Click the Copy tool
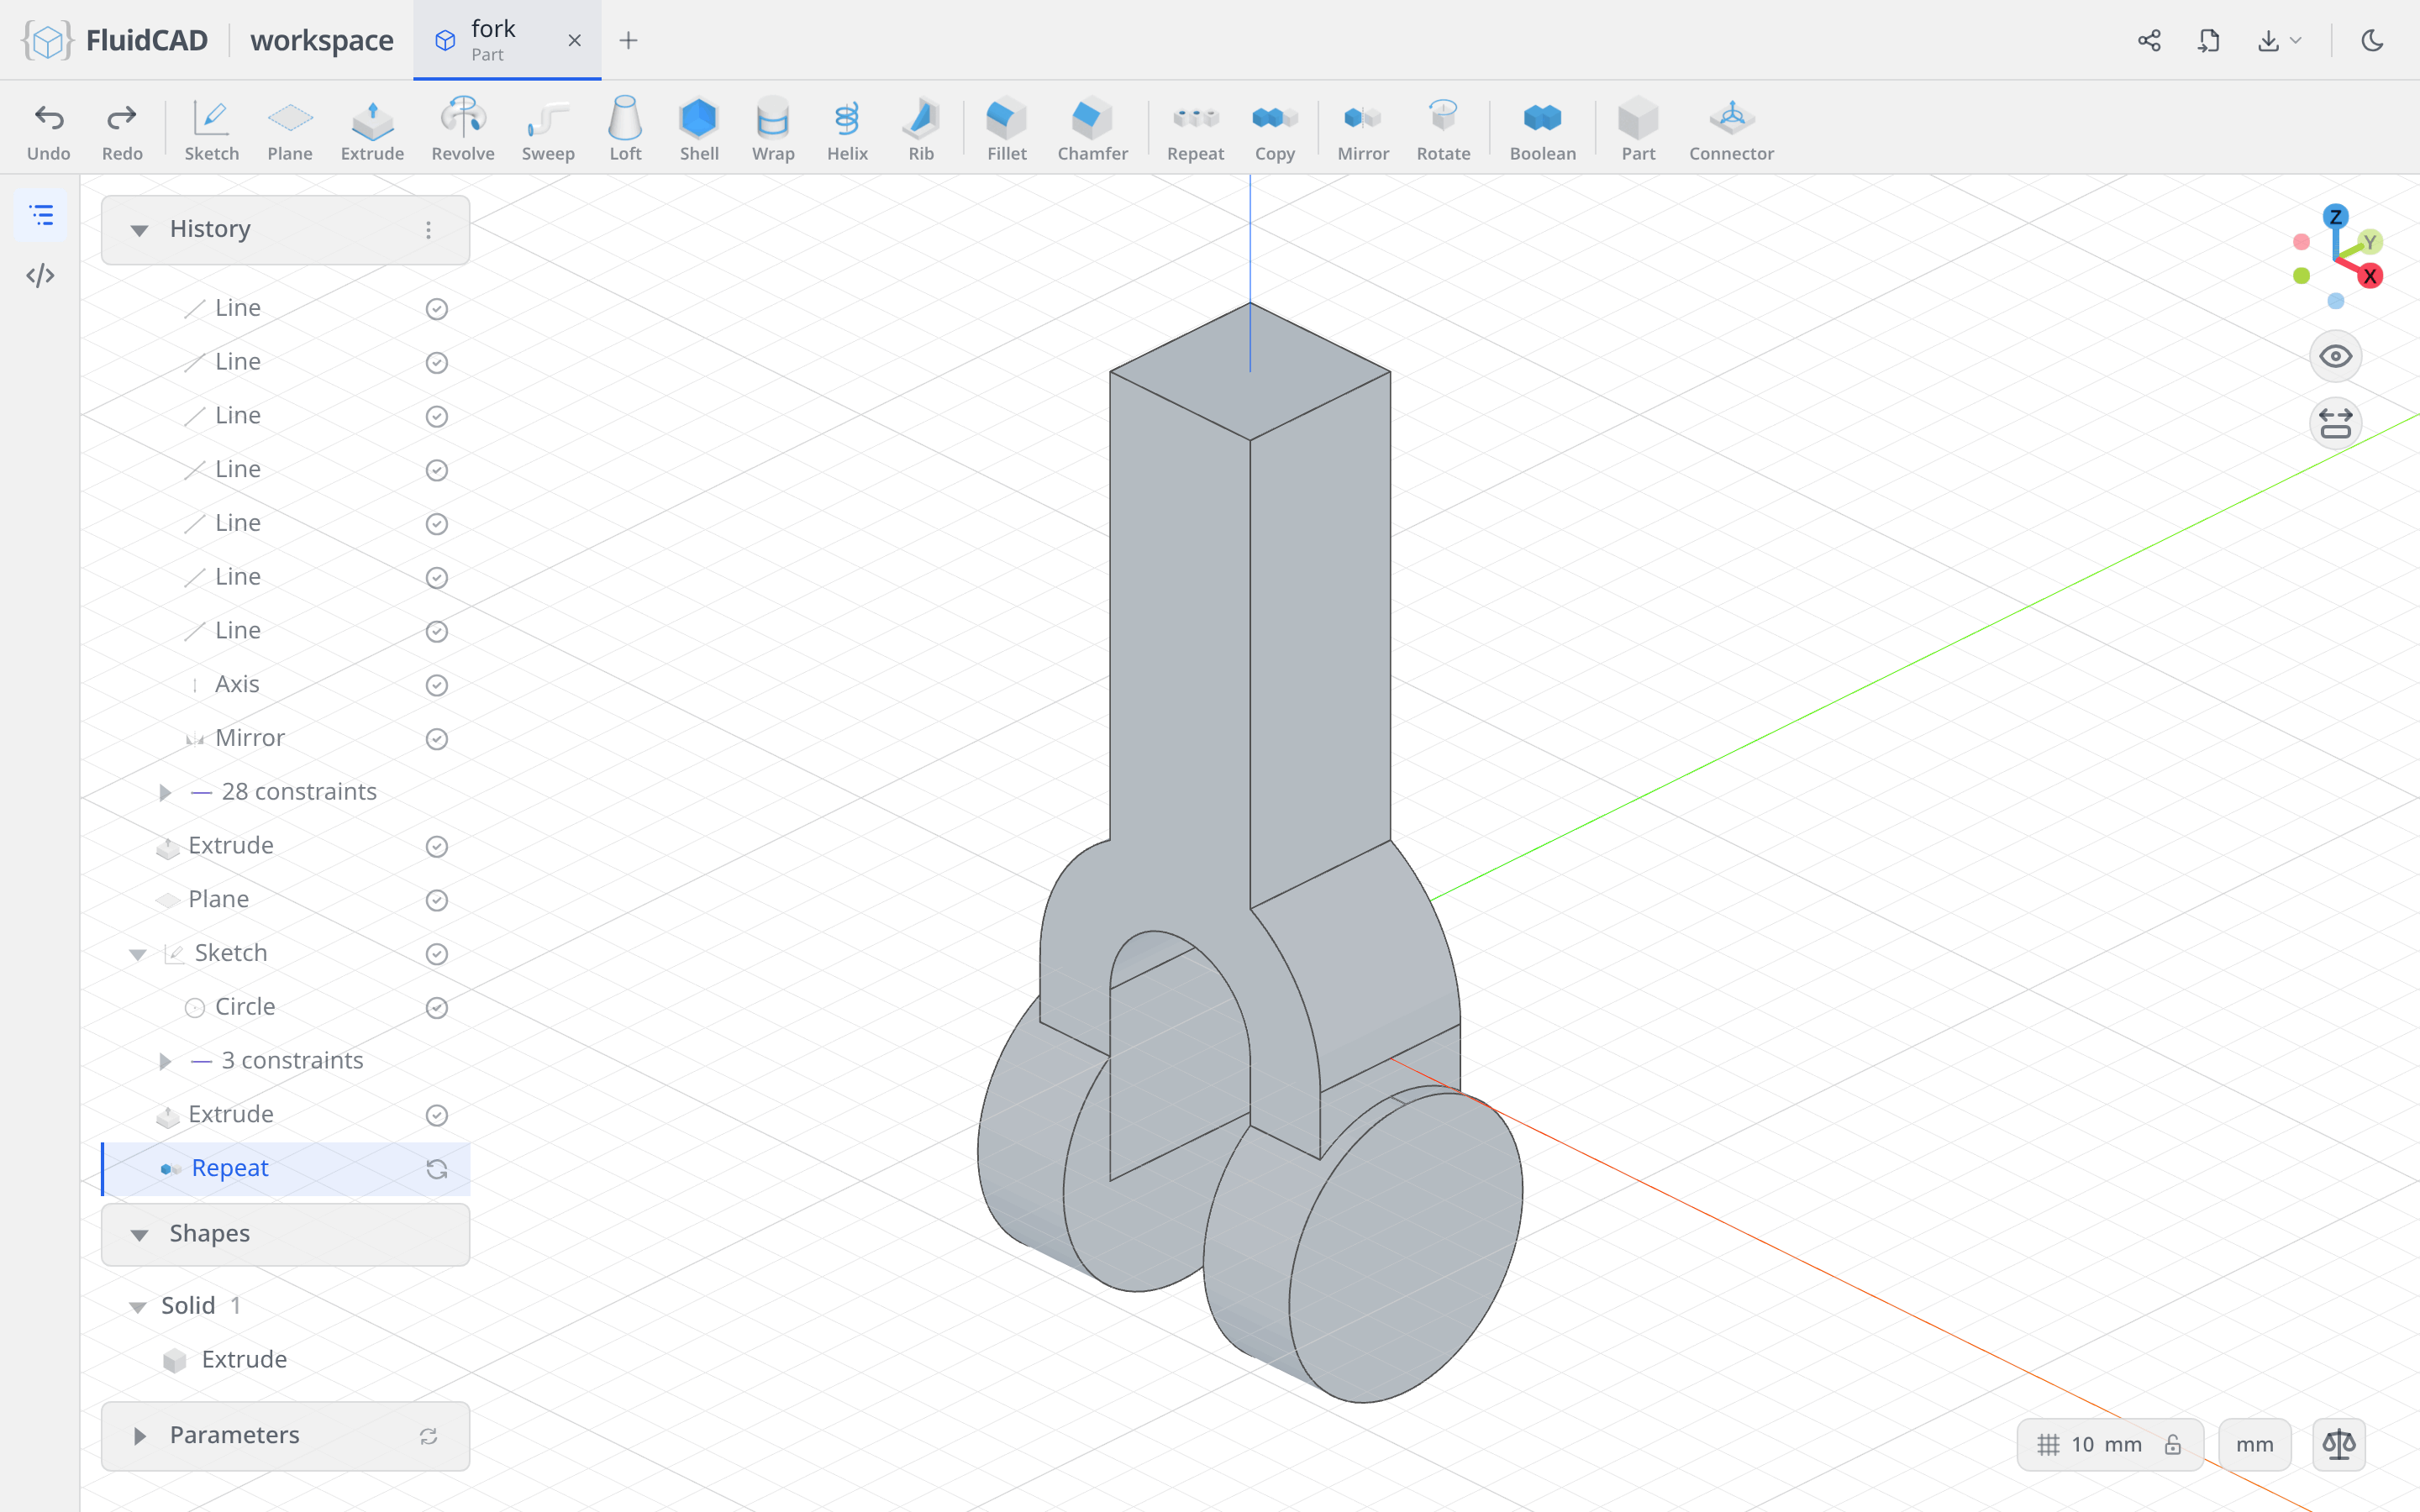 tap(1274, 130)
